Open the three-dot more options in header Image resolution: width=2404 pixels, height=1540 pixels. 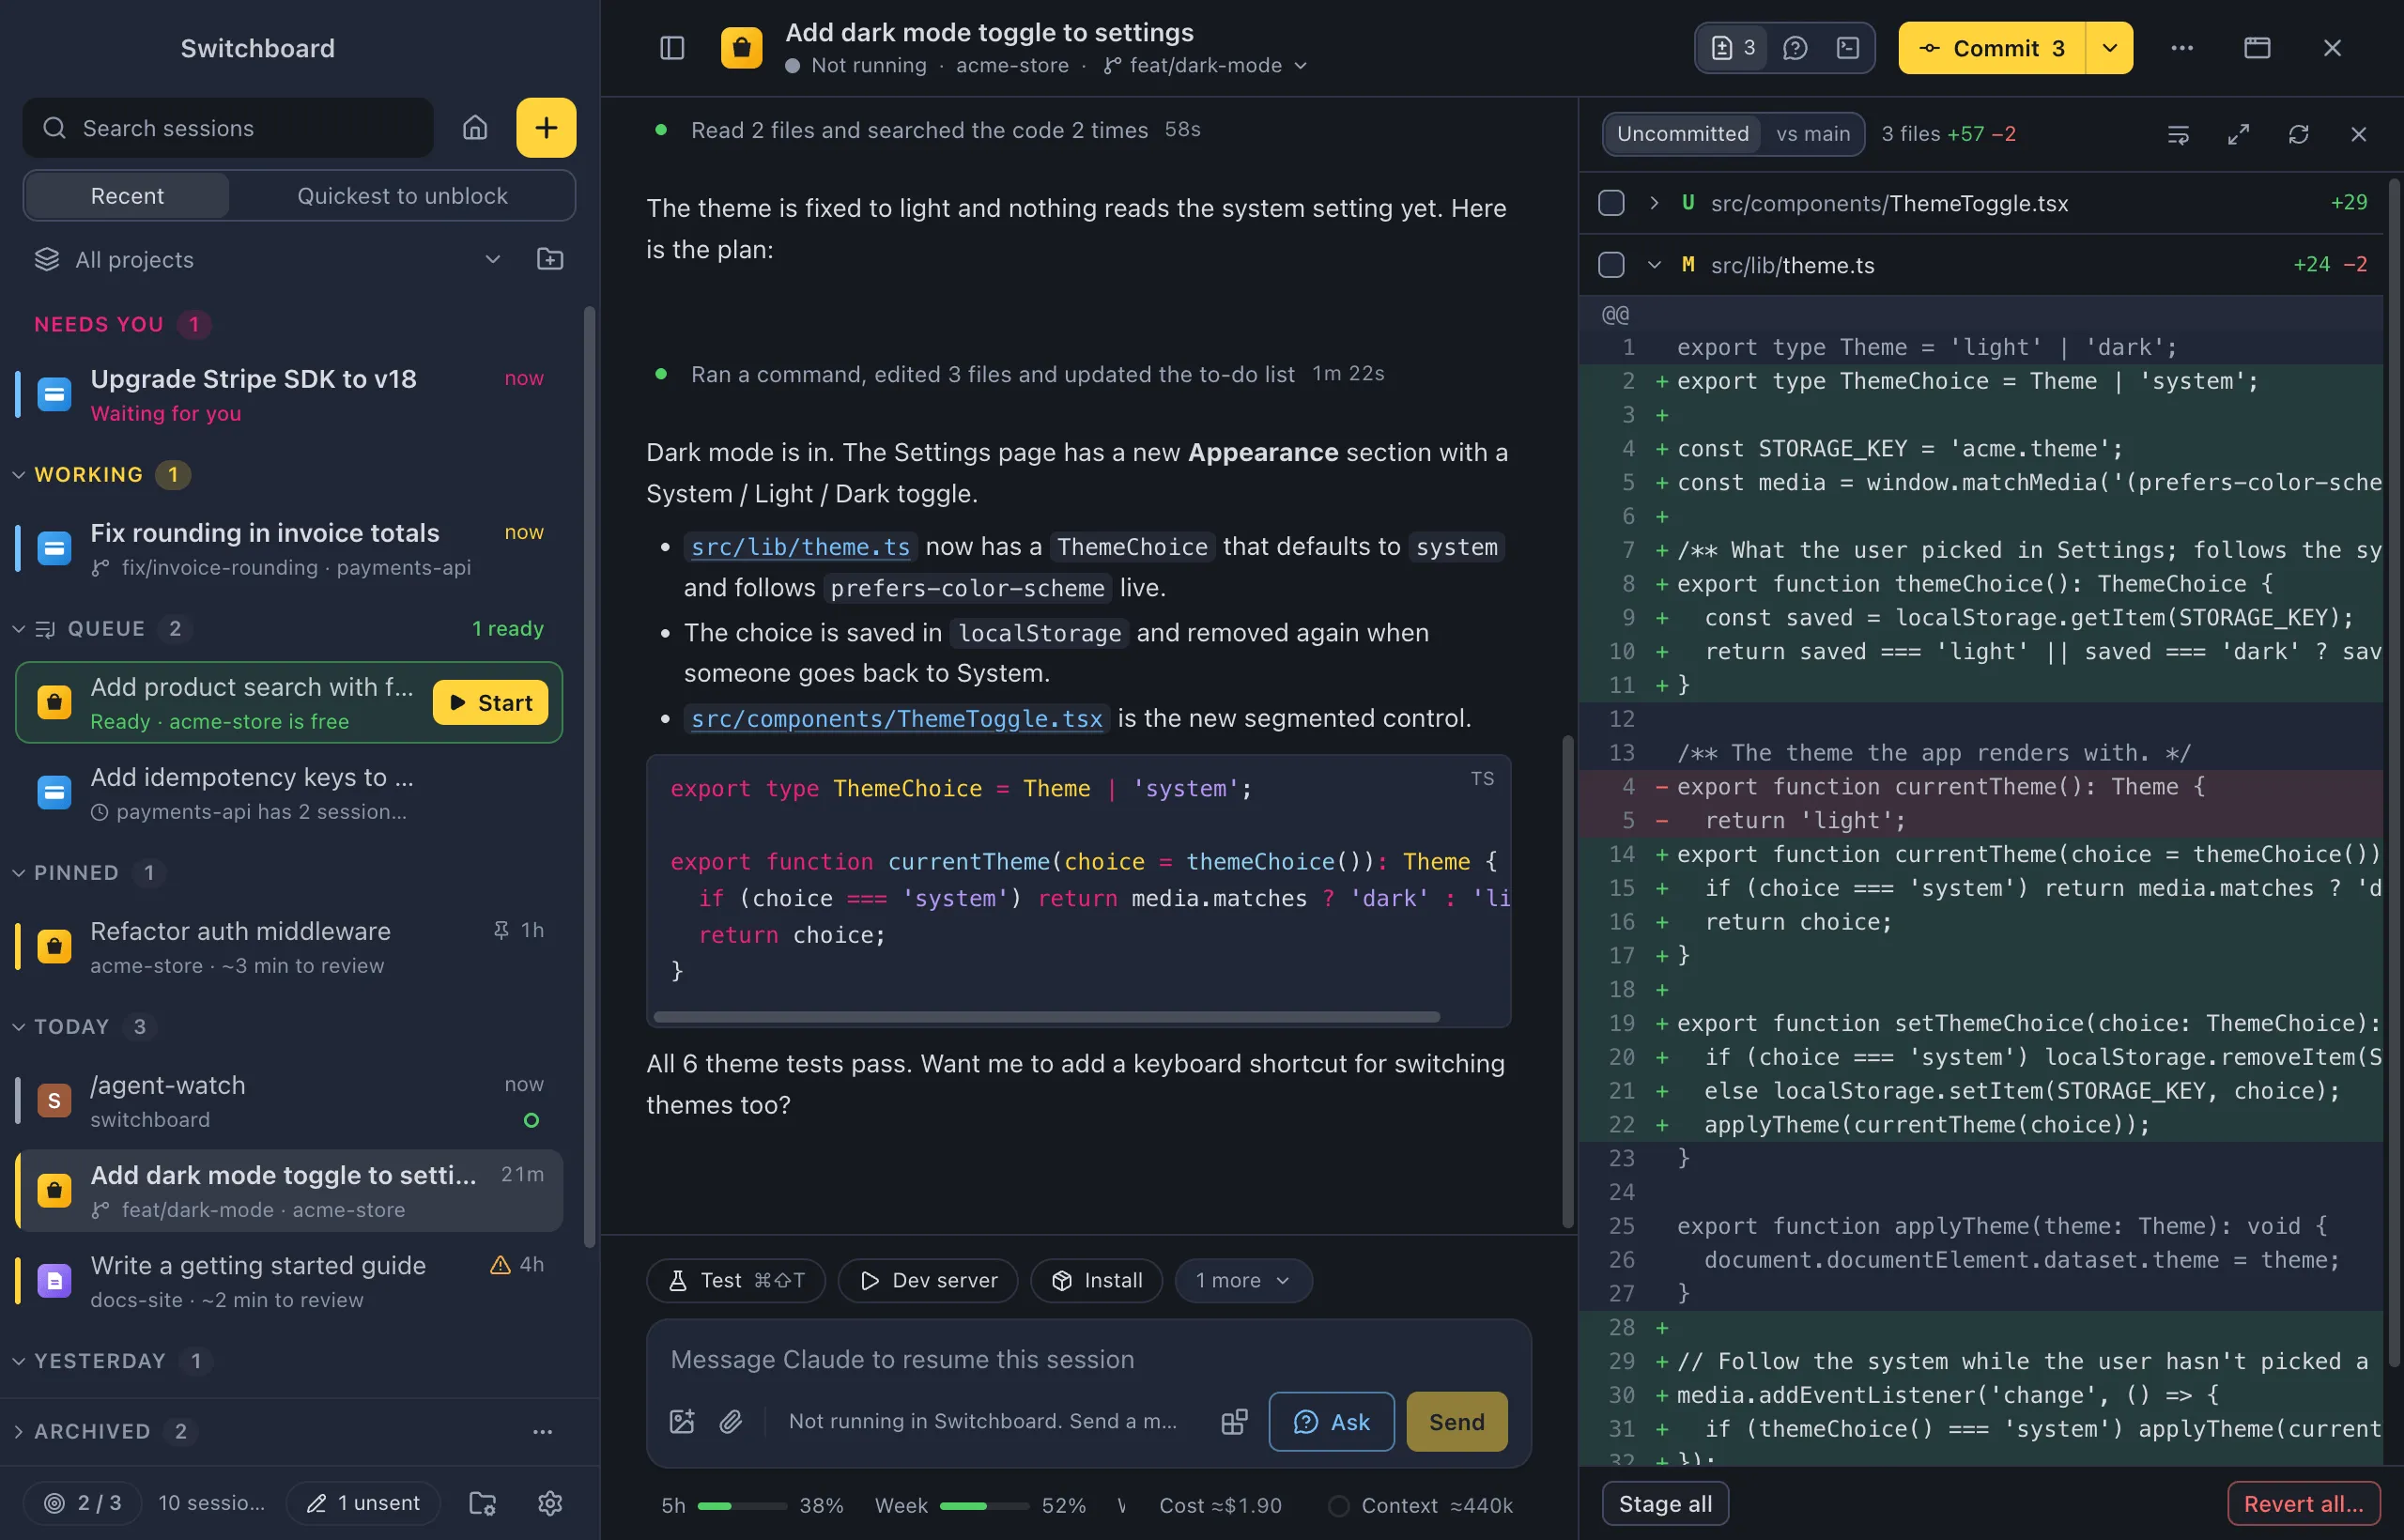[2182, 48]
